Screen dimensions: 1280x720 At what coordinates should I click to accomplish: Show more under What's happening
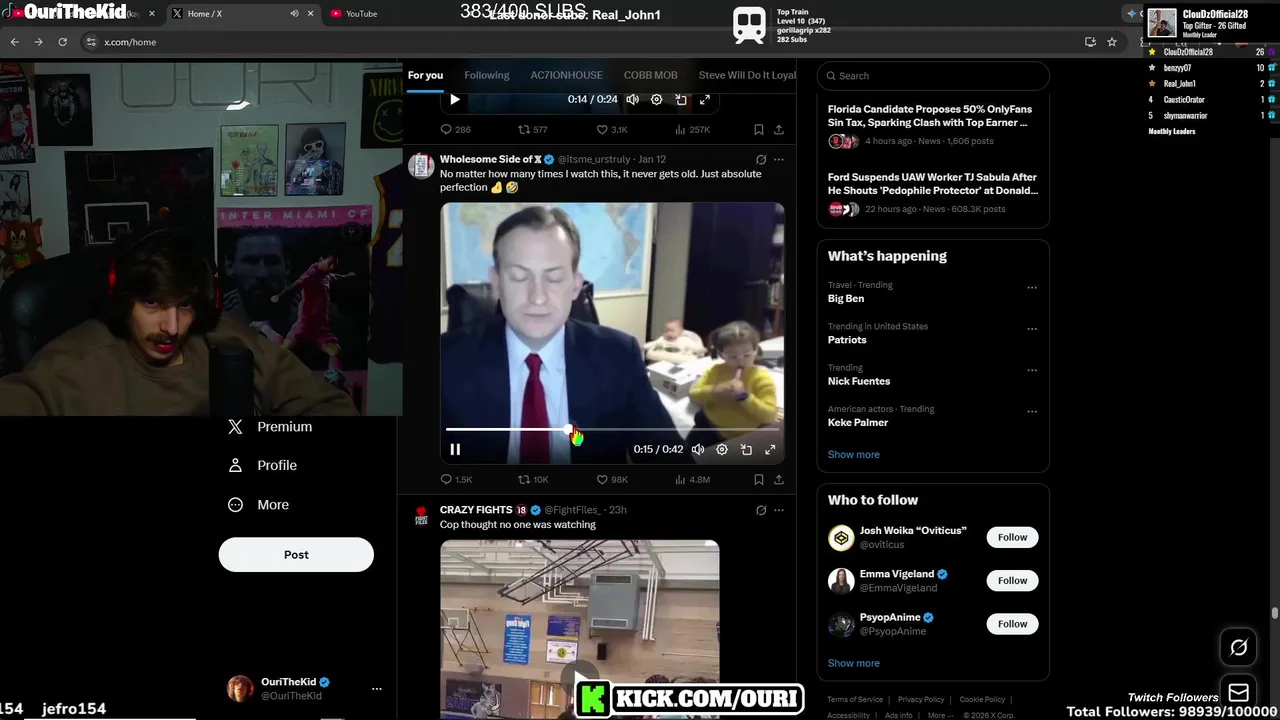[x=854, y=454]
